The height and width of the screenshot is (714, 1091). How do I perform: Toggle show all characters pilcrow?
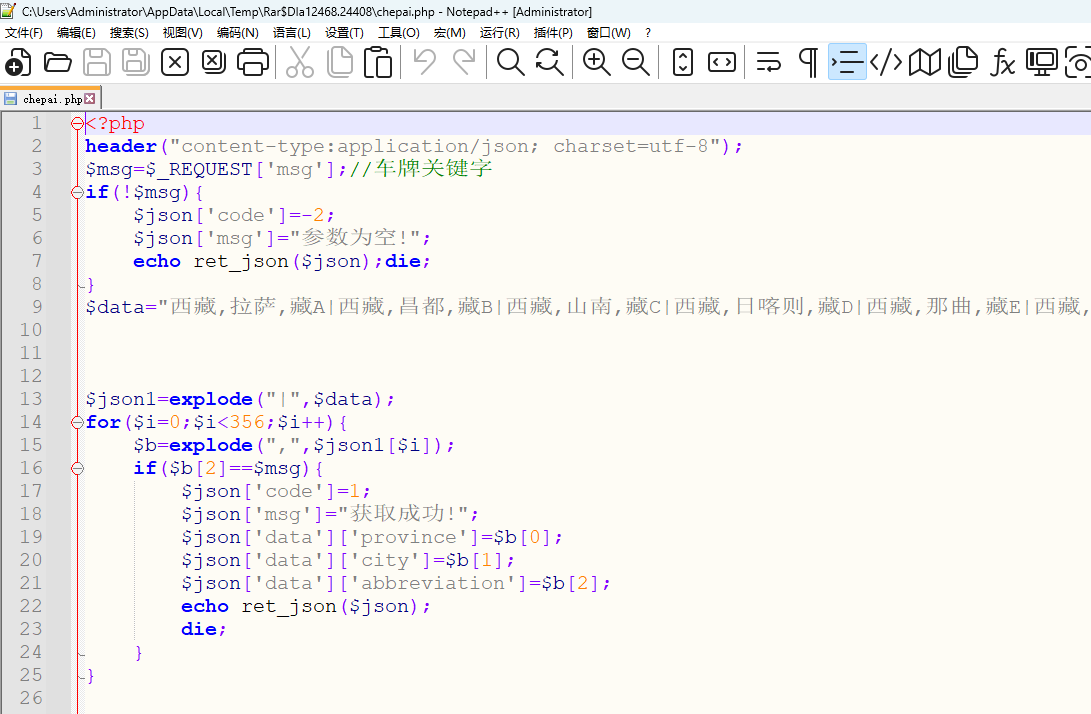click(x=808, y=63)
